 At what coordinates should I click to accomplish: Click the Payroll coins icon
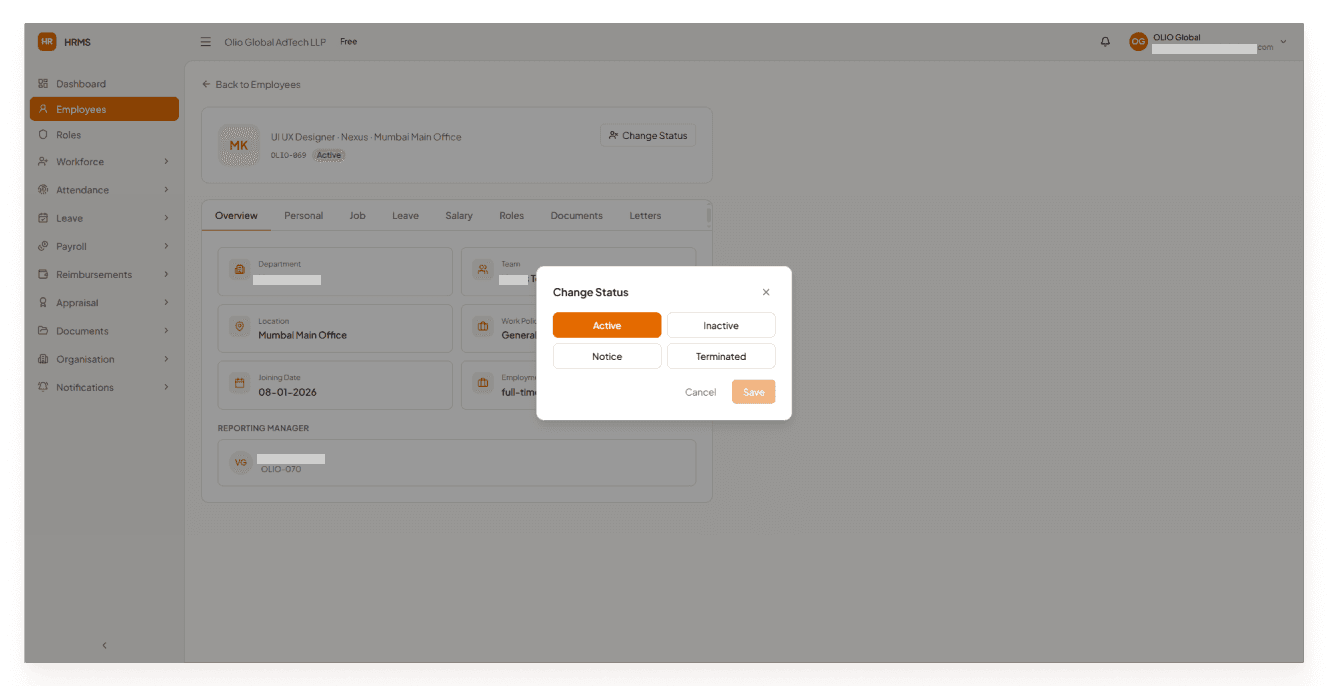pyautogui.click(x=43, y=246)
